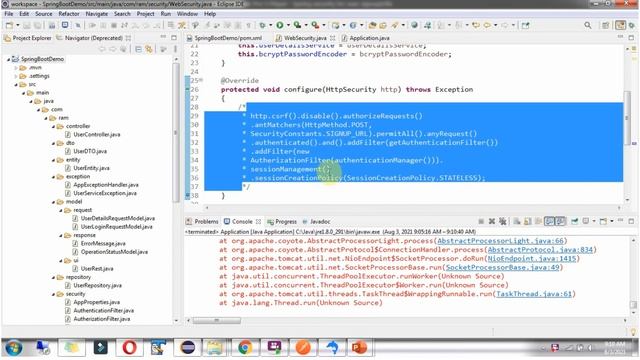Collapse the SpringBootDemo project node
This screenshot has height=360, width=640.
[x=9, y=59]
